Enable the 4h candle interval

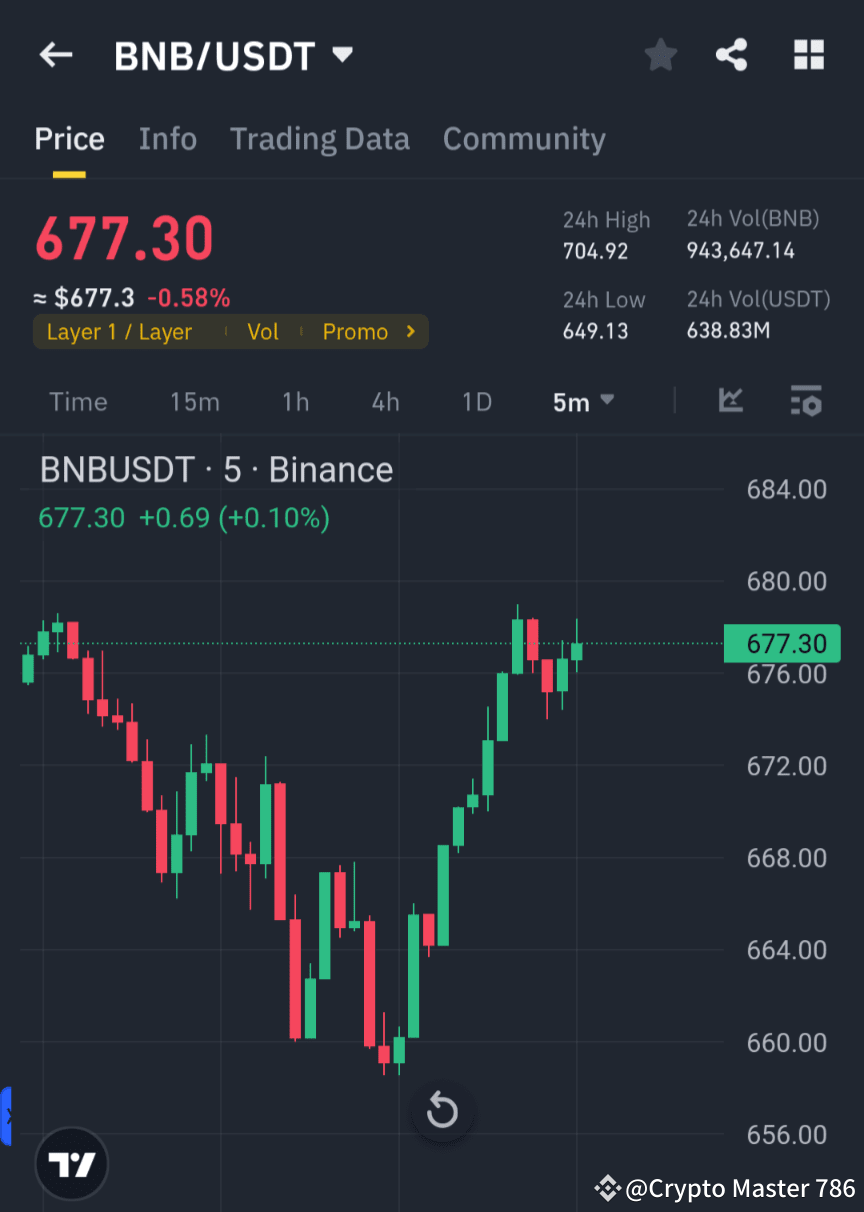click(x=385, y=402)
